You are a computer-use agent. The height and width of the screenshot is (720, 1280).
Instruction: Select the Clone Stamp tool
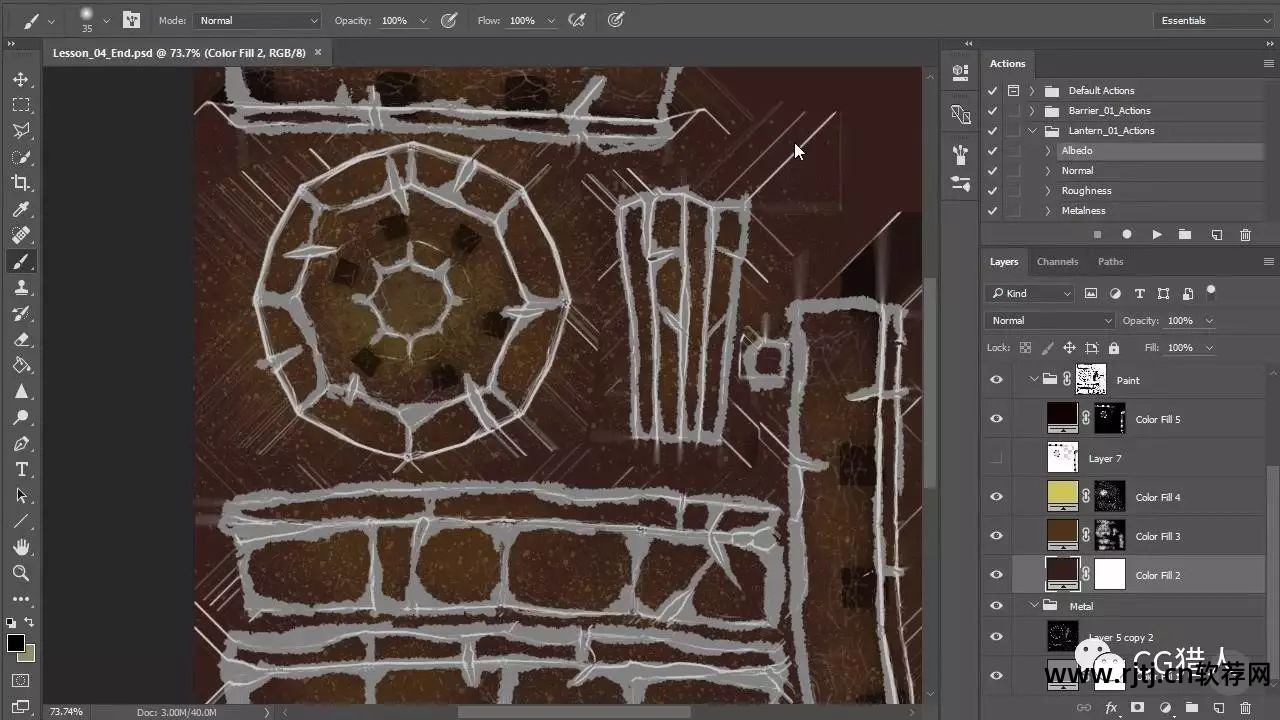(x=21, y=288)
